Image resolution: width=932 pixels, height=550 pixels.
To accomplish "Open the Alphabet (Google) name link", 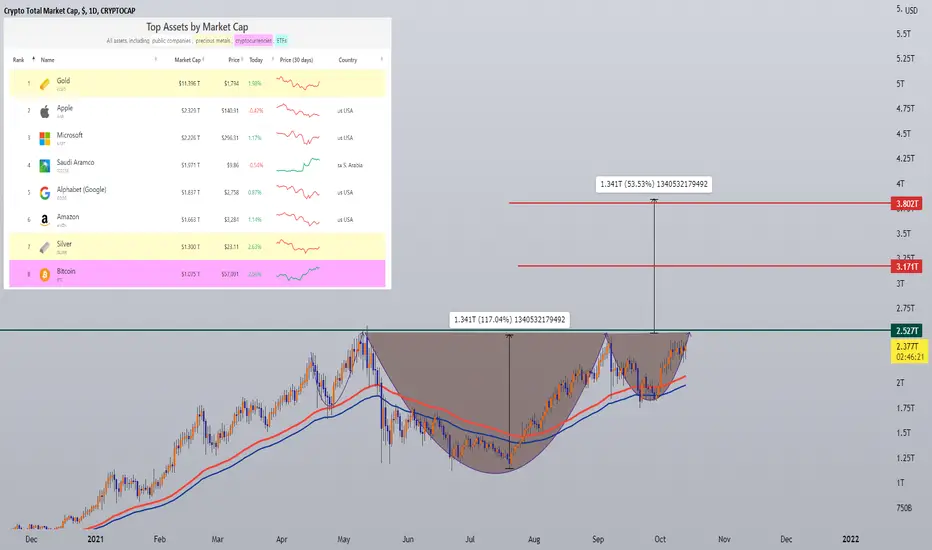I will (81, 190).
